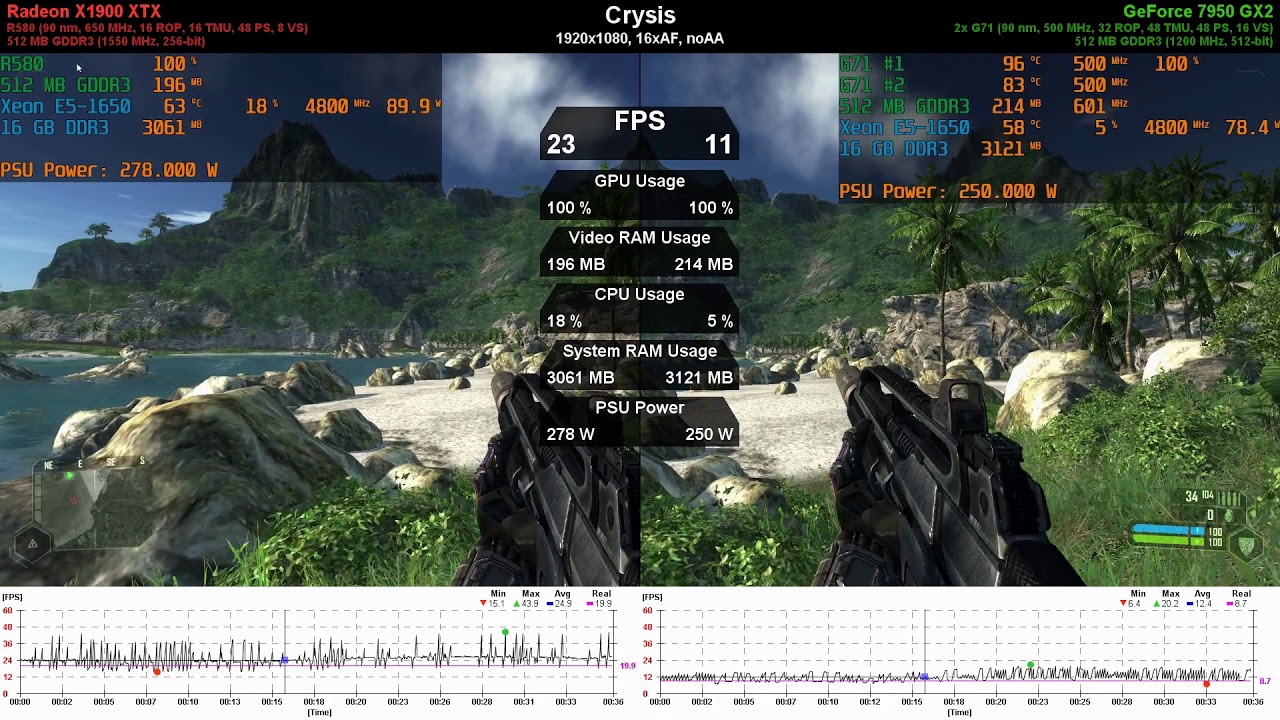The height and width of the screenshot is (720, 1280).
Task: Click the red Min marker on right FPS graph
Action: click(1207, 684)
